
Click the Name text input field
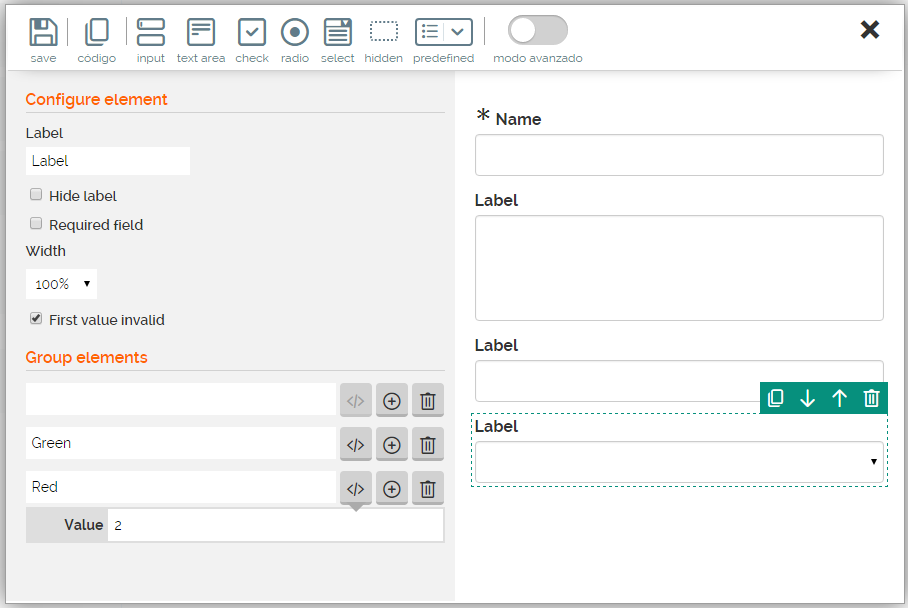tap(679, 155)
